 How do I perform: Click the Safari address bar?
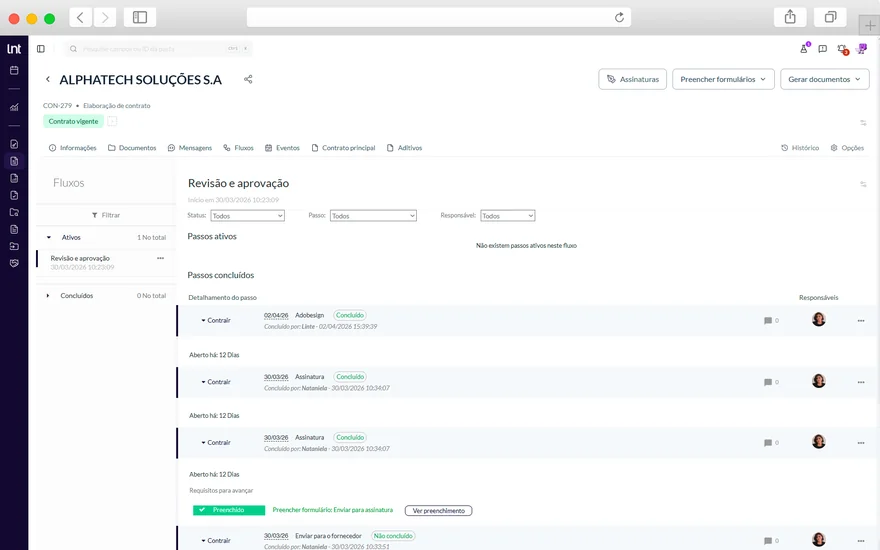[438, 17]
